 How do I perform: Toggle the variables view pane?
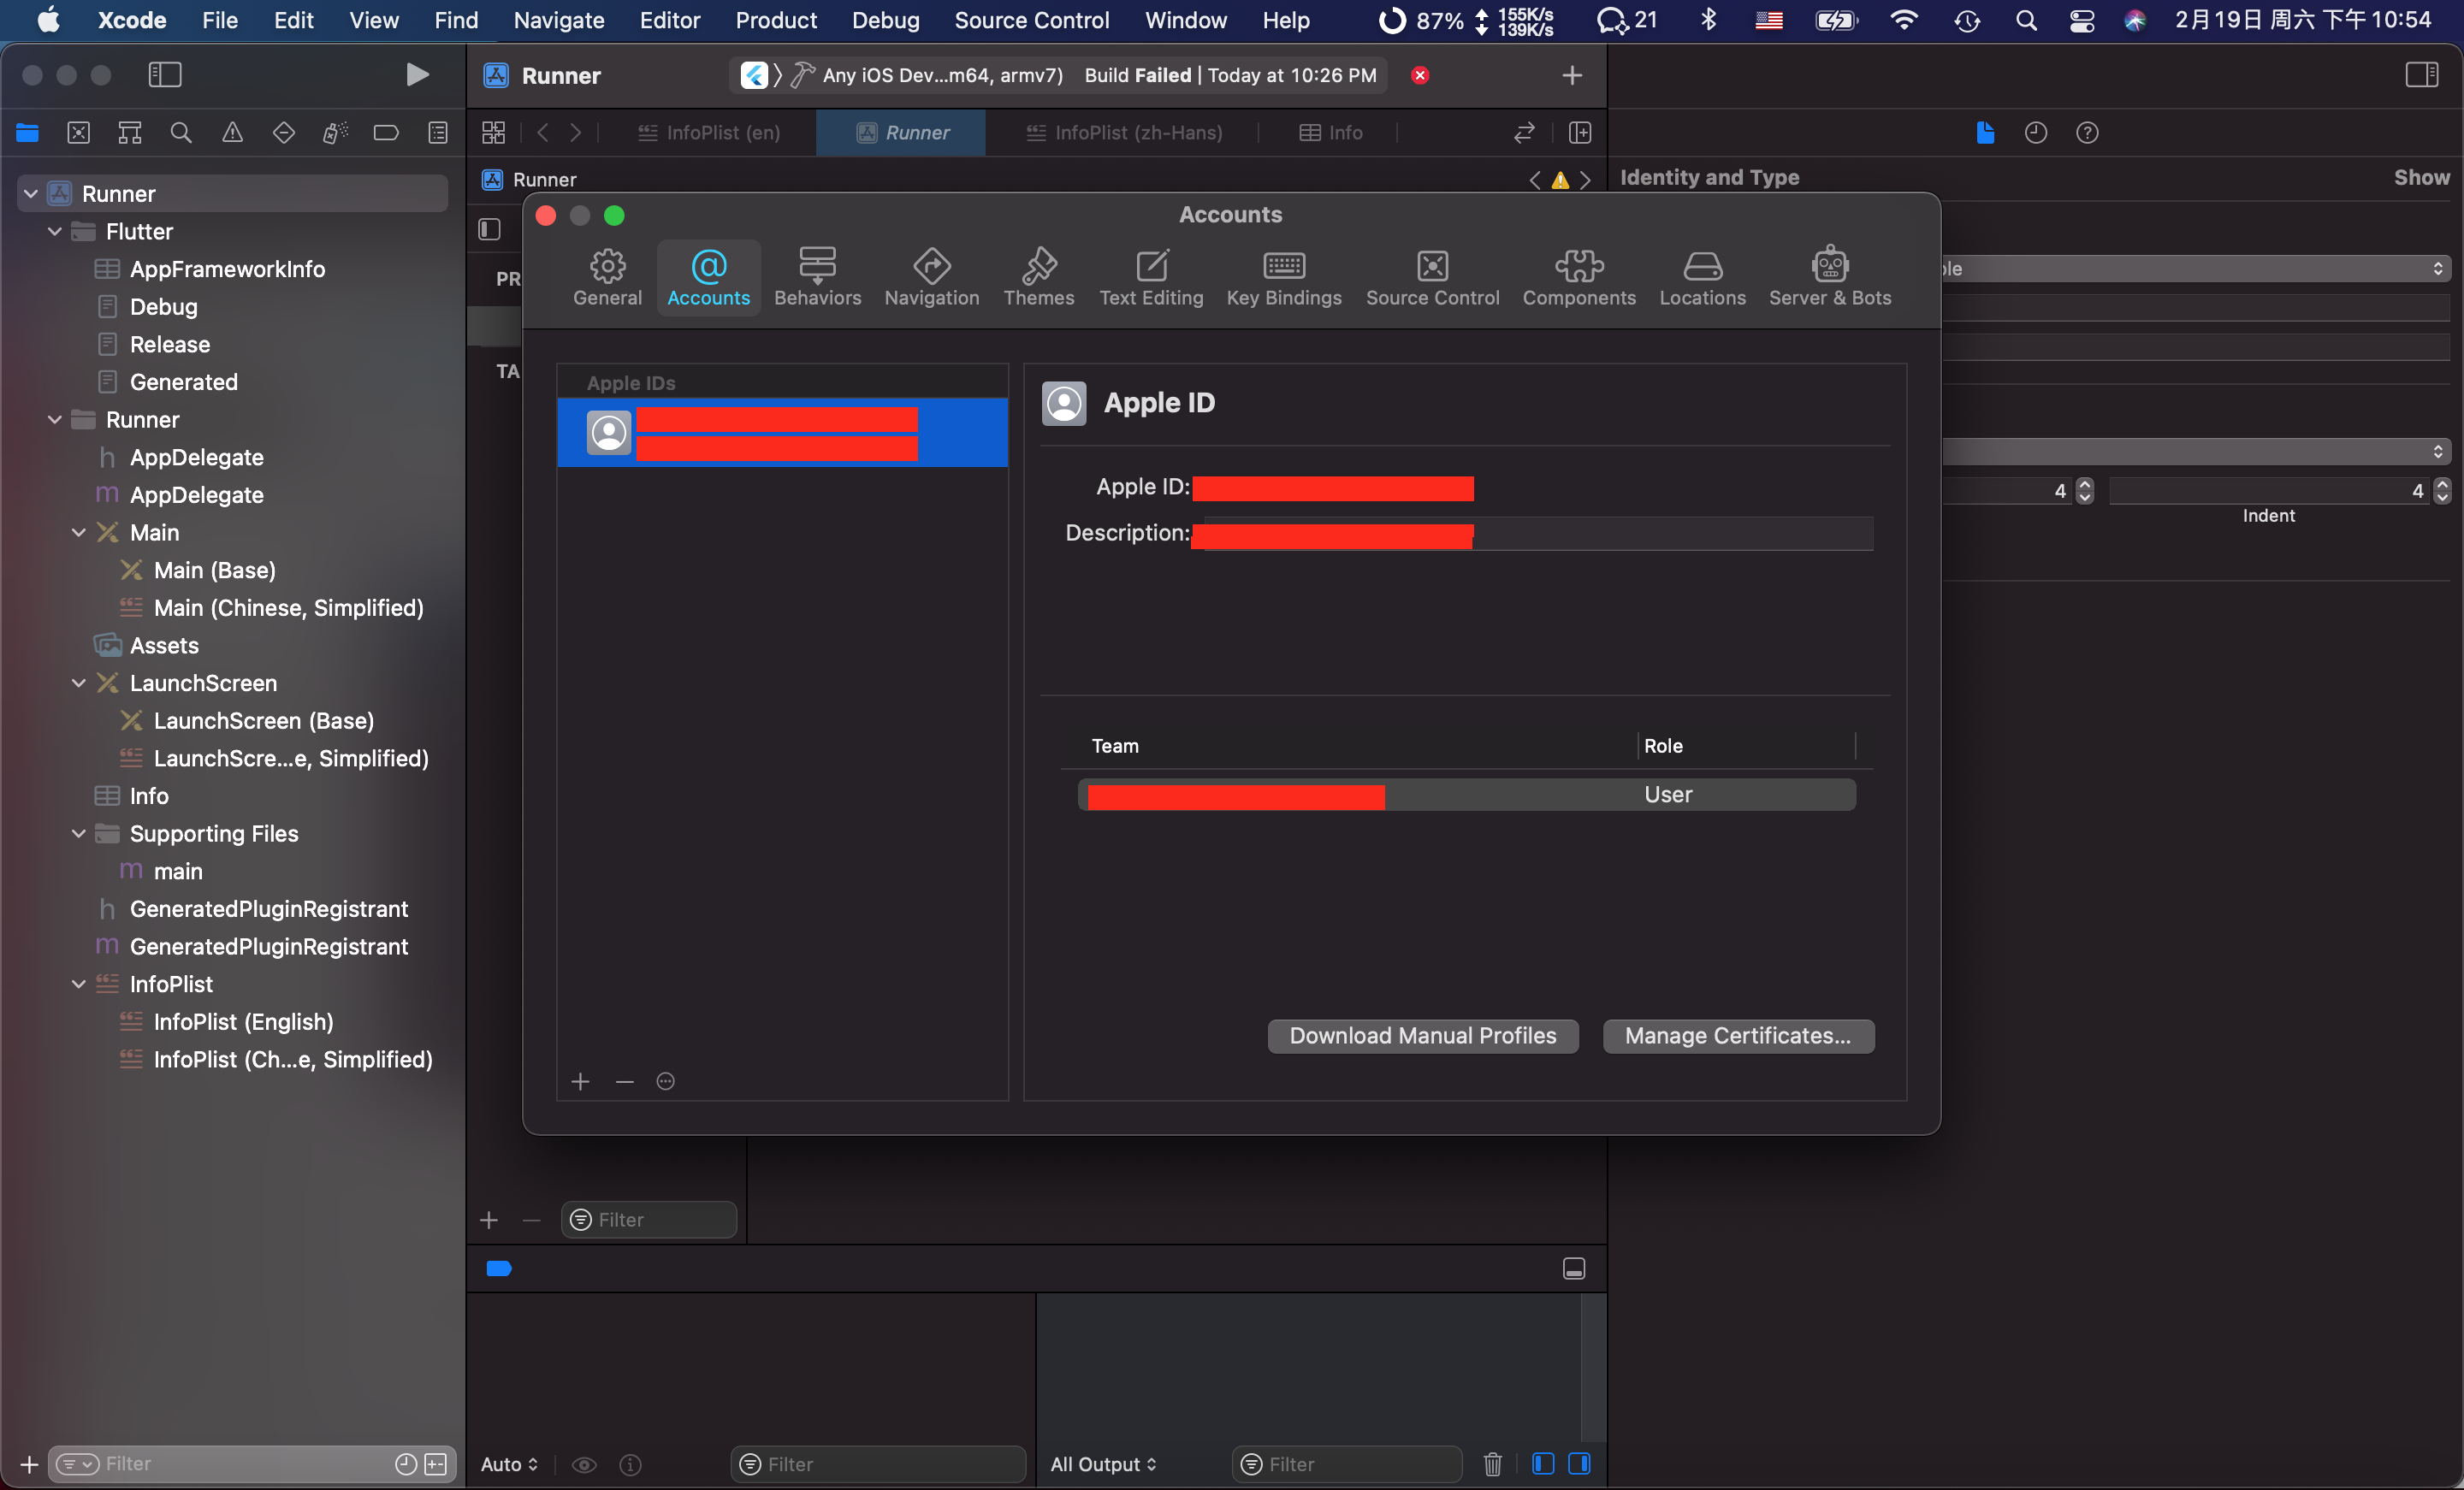[1542, 1463]
